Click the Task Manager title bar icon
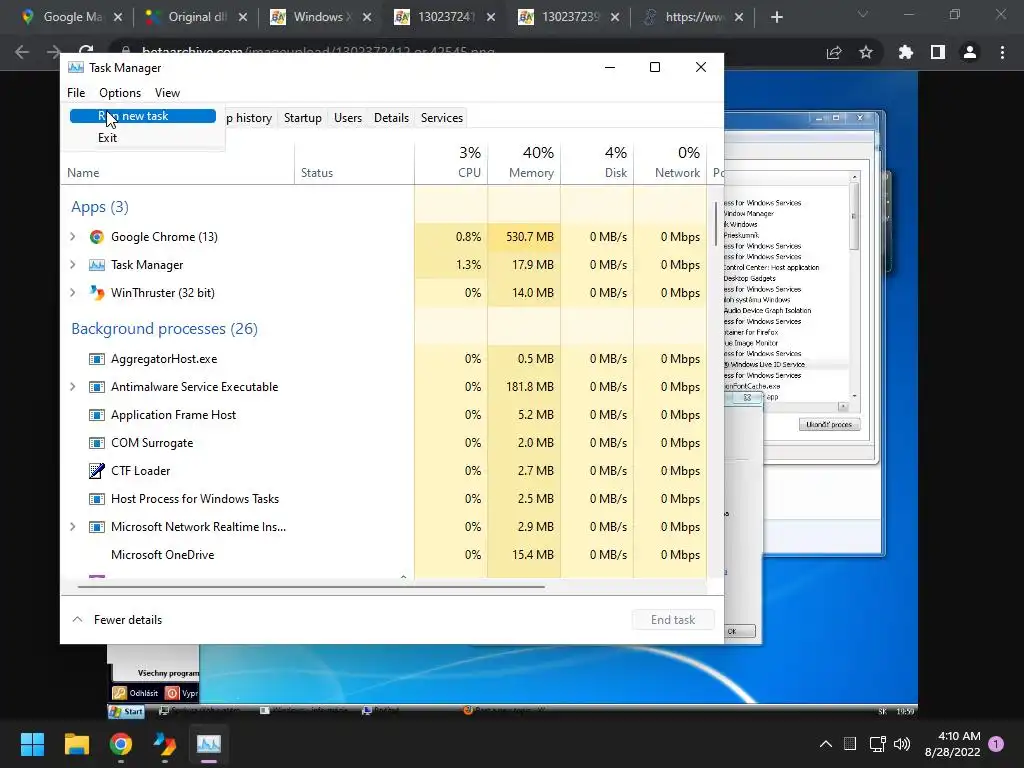This screenshot has width=1024, height=768. 76,67
